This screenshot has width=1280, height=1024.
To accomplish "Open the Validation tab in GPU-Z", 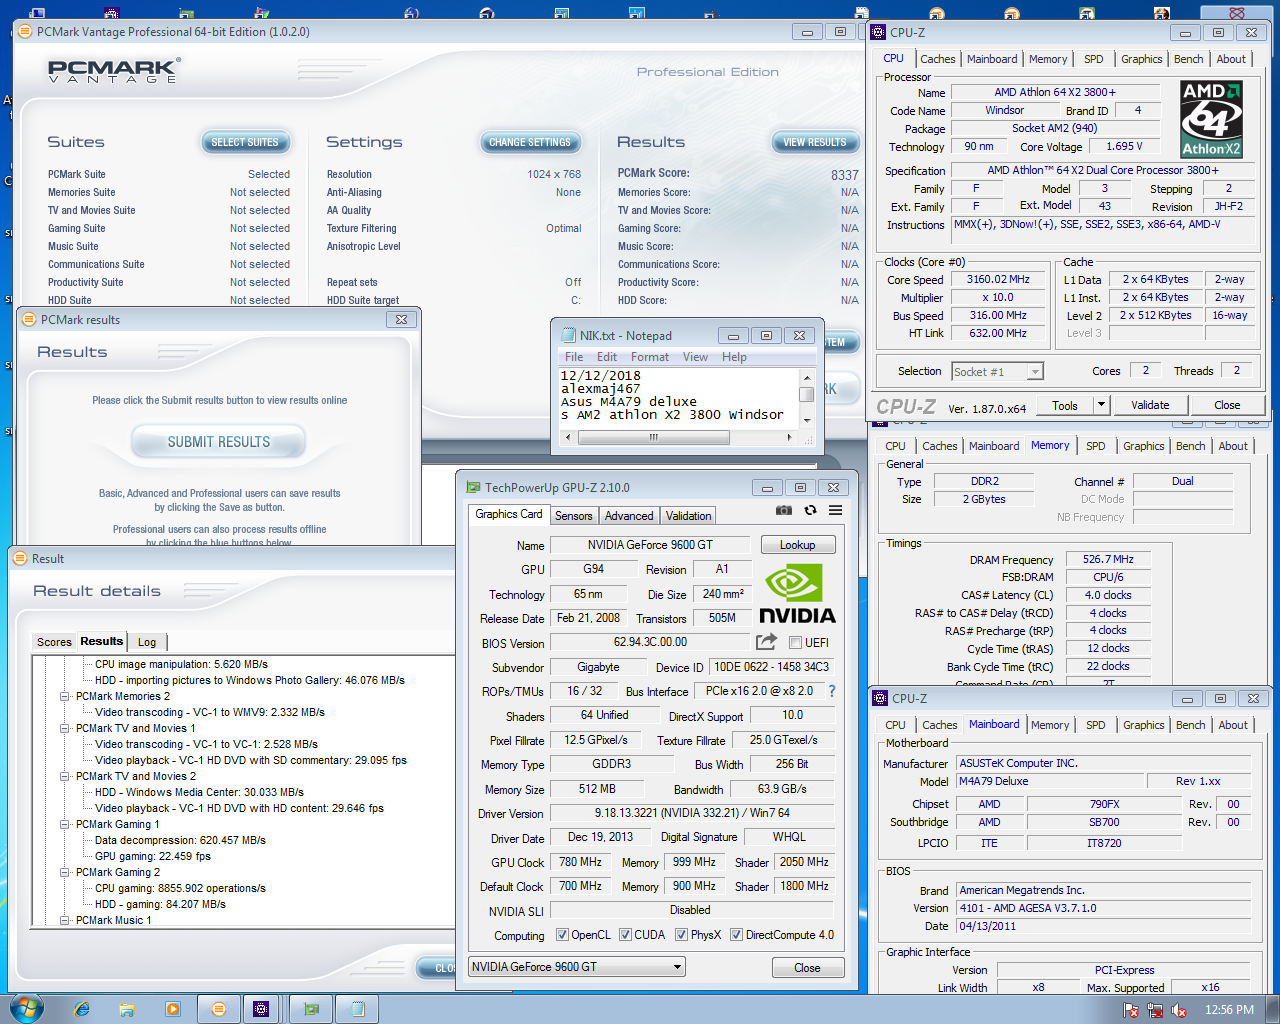I will click(689, 516).
